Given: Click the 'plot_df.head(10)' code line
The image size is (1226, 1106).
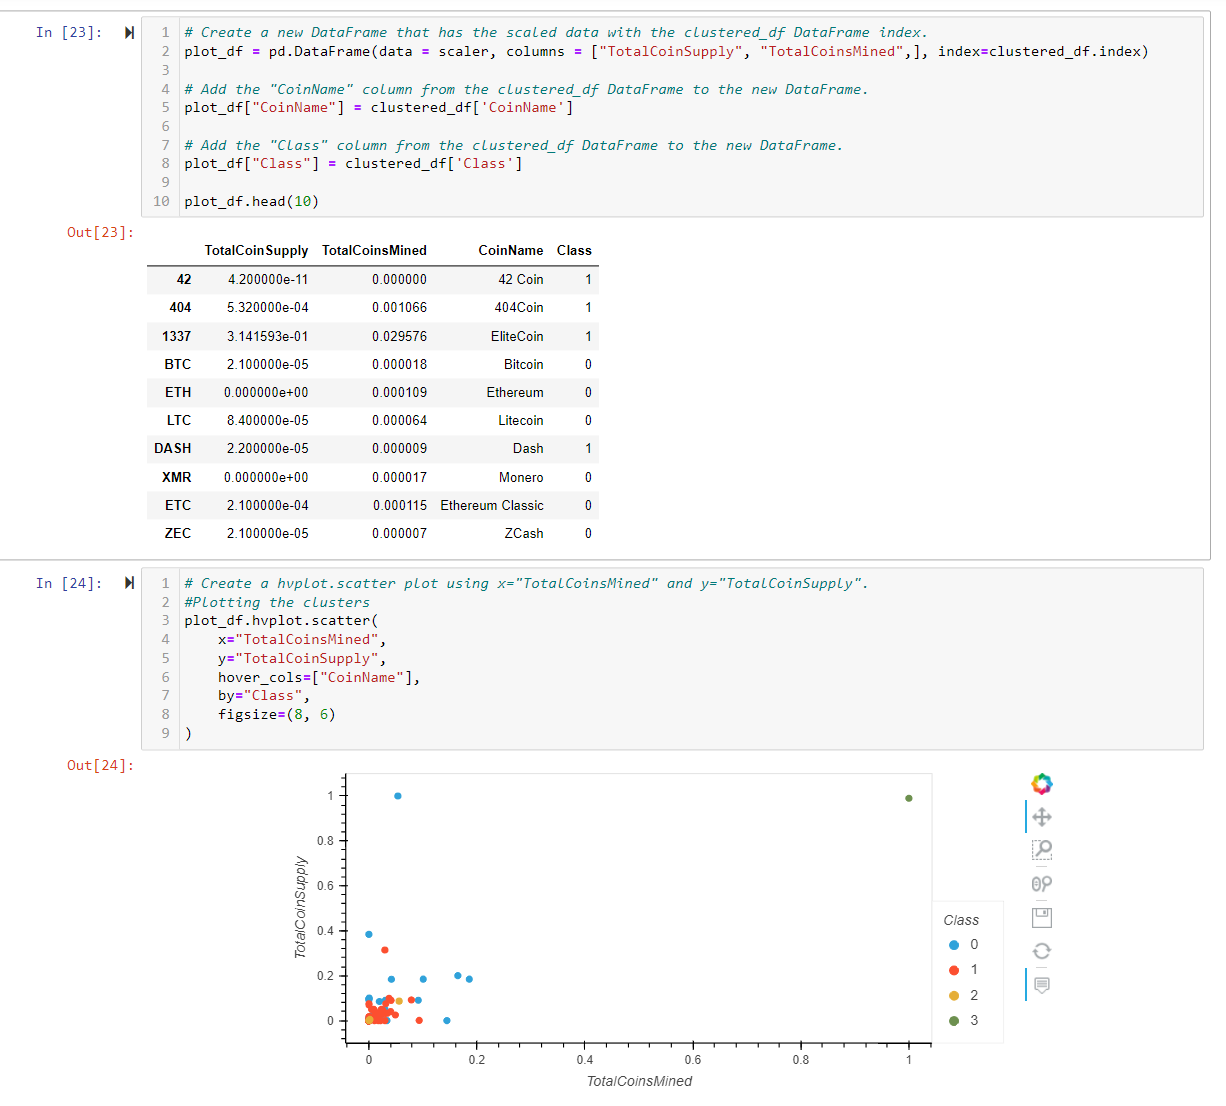Looking at the screenshot, I should click(252, 202).
